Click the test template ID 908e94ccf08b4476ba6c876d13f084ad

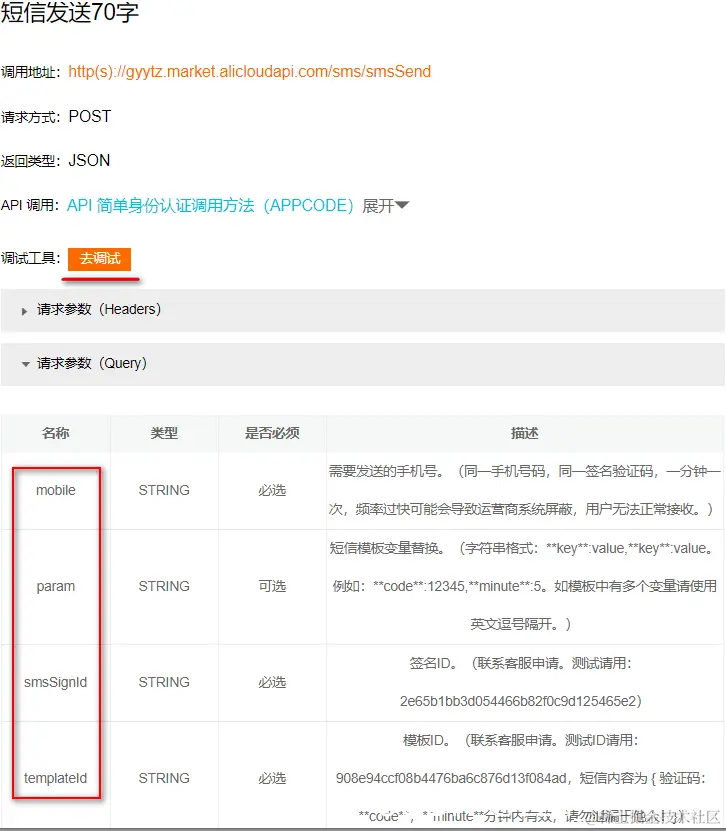451,778
